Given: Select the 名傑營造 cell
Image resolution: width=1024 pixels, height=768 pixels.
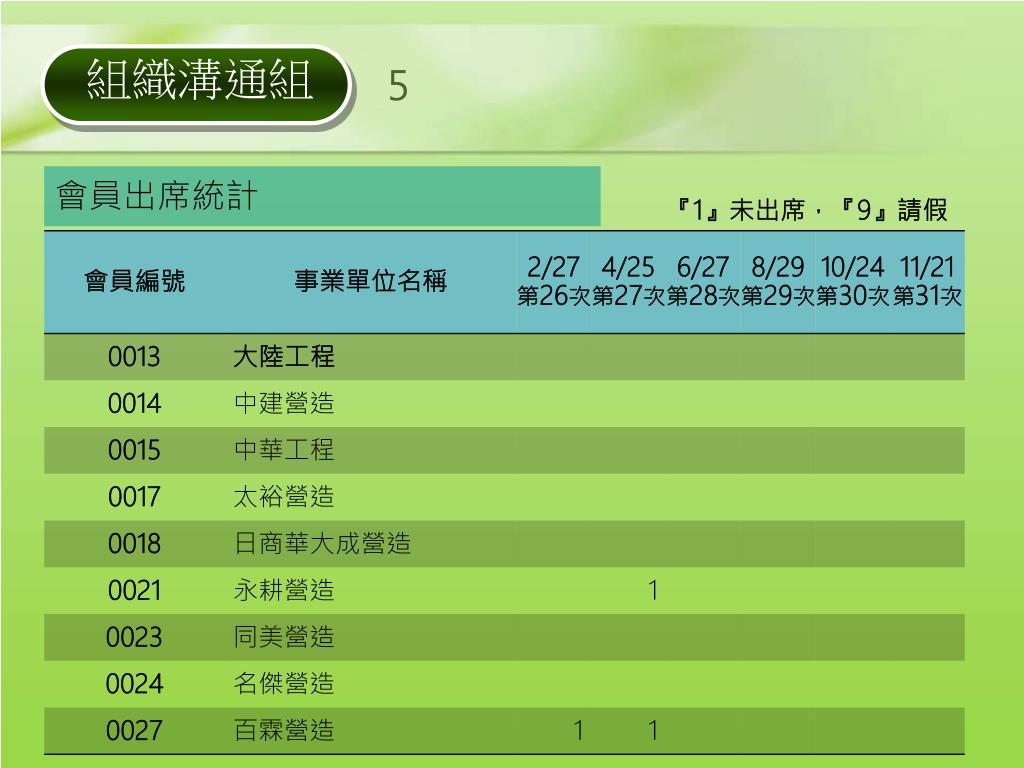Looking at the screenshot, I should coord(284,684).
